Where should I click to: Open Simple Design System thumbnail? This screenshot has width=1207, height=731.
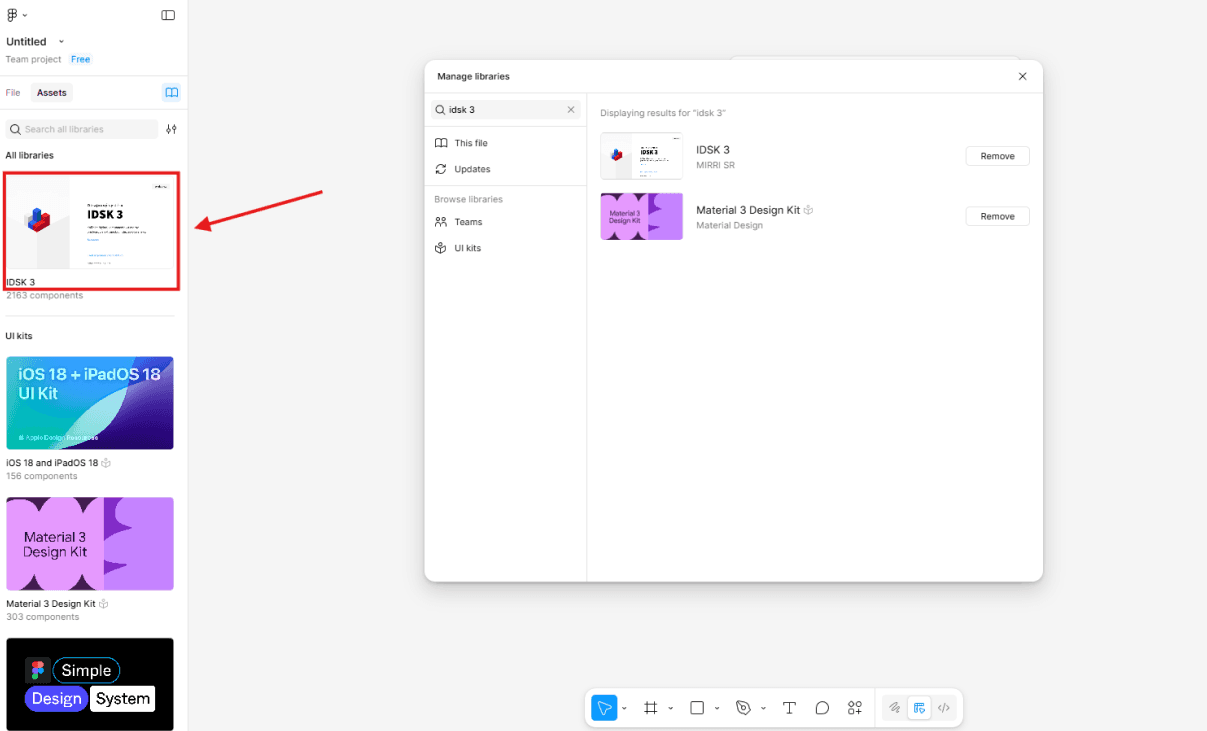pyautogui.click(x=90, y=684)
